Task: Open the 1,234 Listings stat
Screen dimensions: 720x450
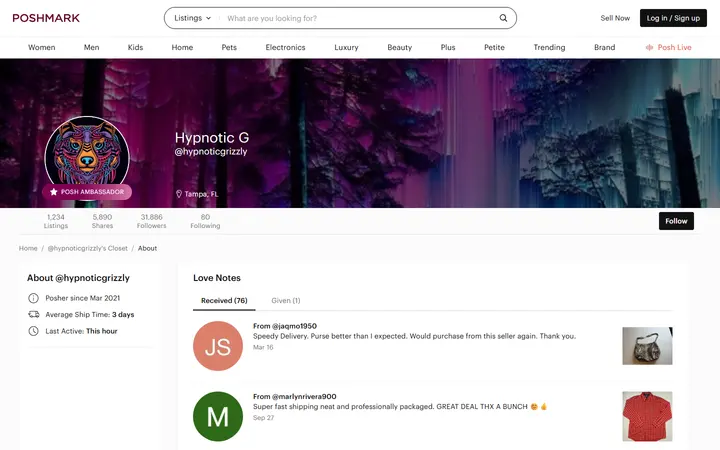Action: pyautogui.click(x=56, y=221)
